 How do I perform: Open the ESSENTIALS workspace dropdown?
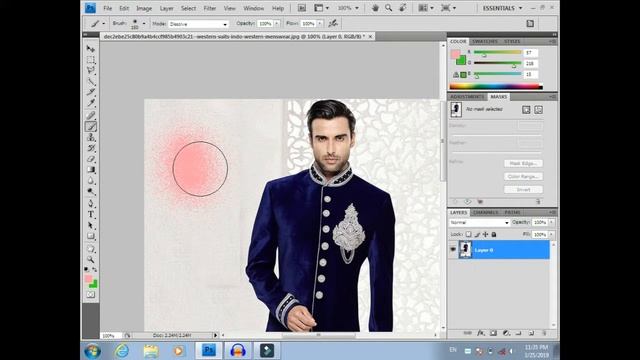click(x=502, y=8)
